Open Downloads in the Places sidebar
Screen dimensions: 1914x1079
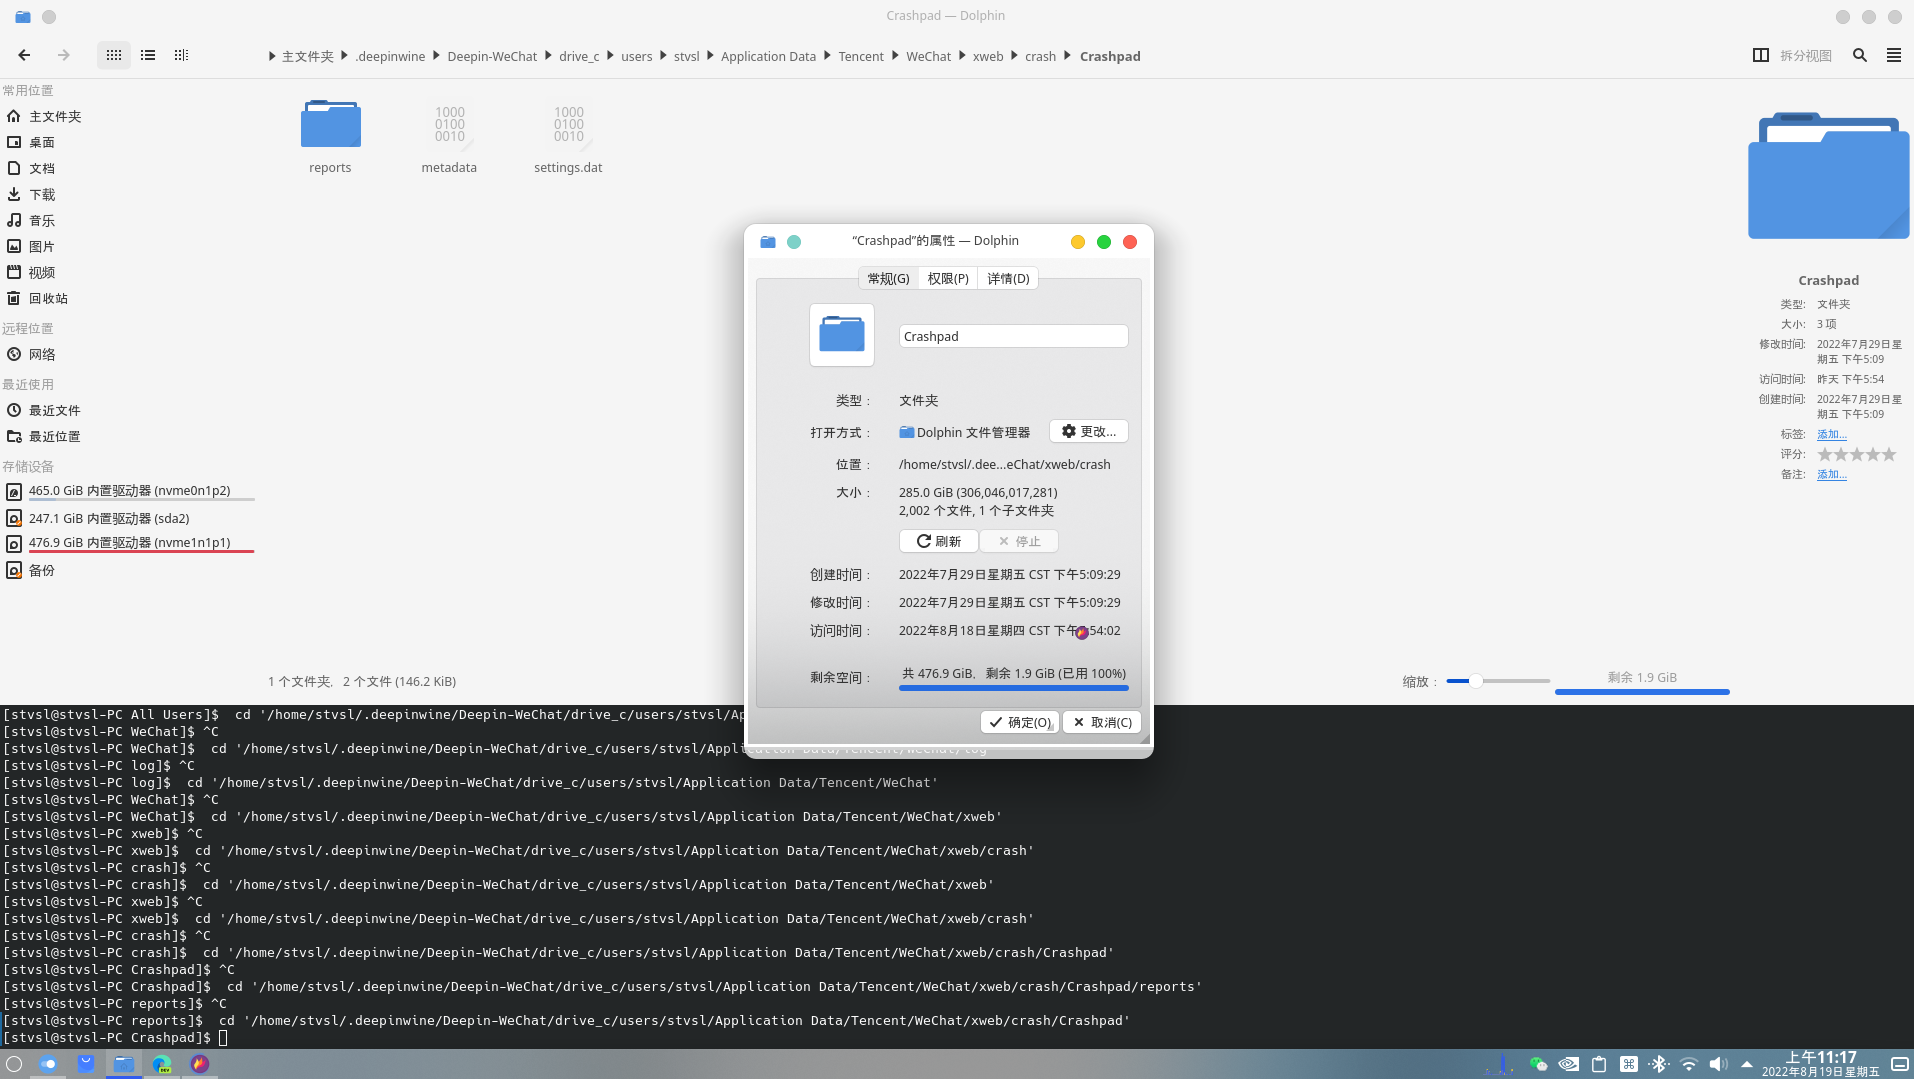[x=128, y=194]
